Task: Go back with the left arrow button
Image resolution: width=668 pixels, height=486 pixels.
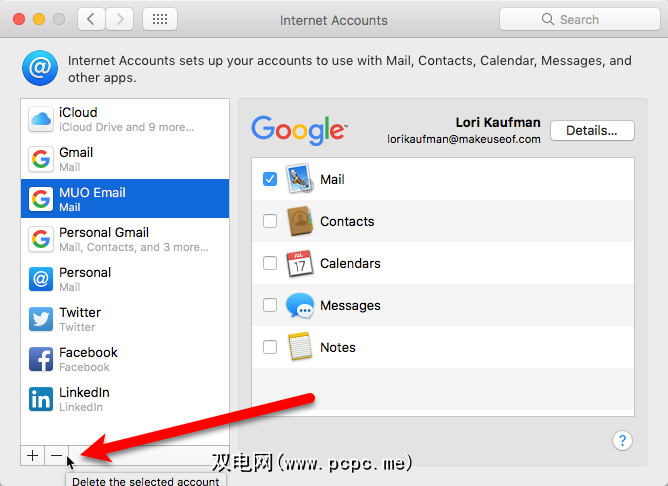Action: click(x=91, y=19)
